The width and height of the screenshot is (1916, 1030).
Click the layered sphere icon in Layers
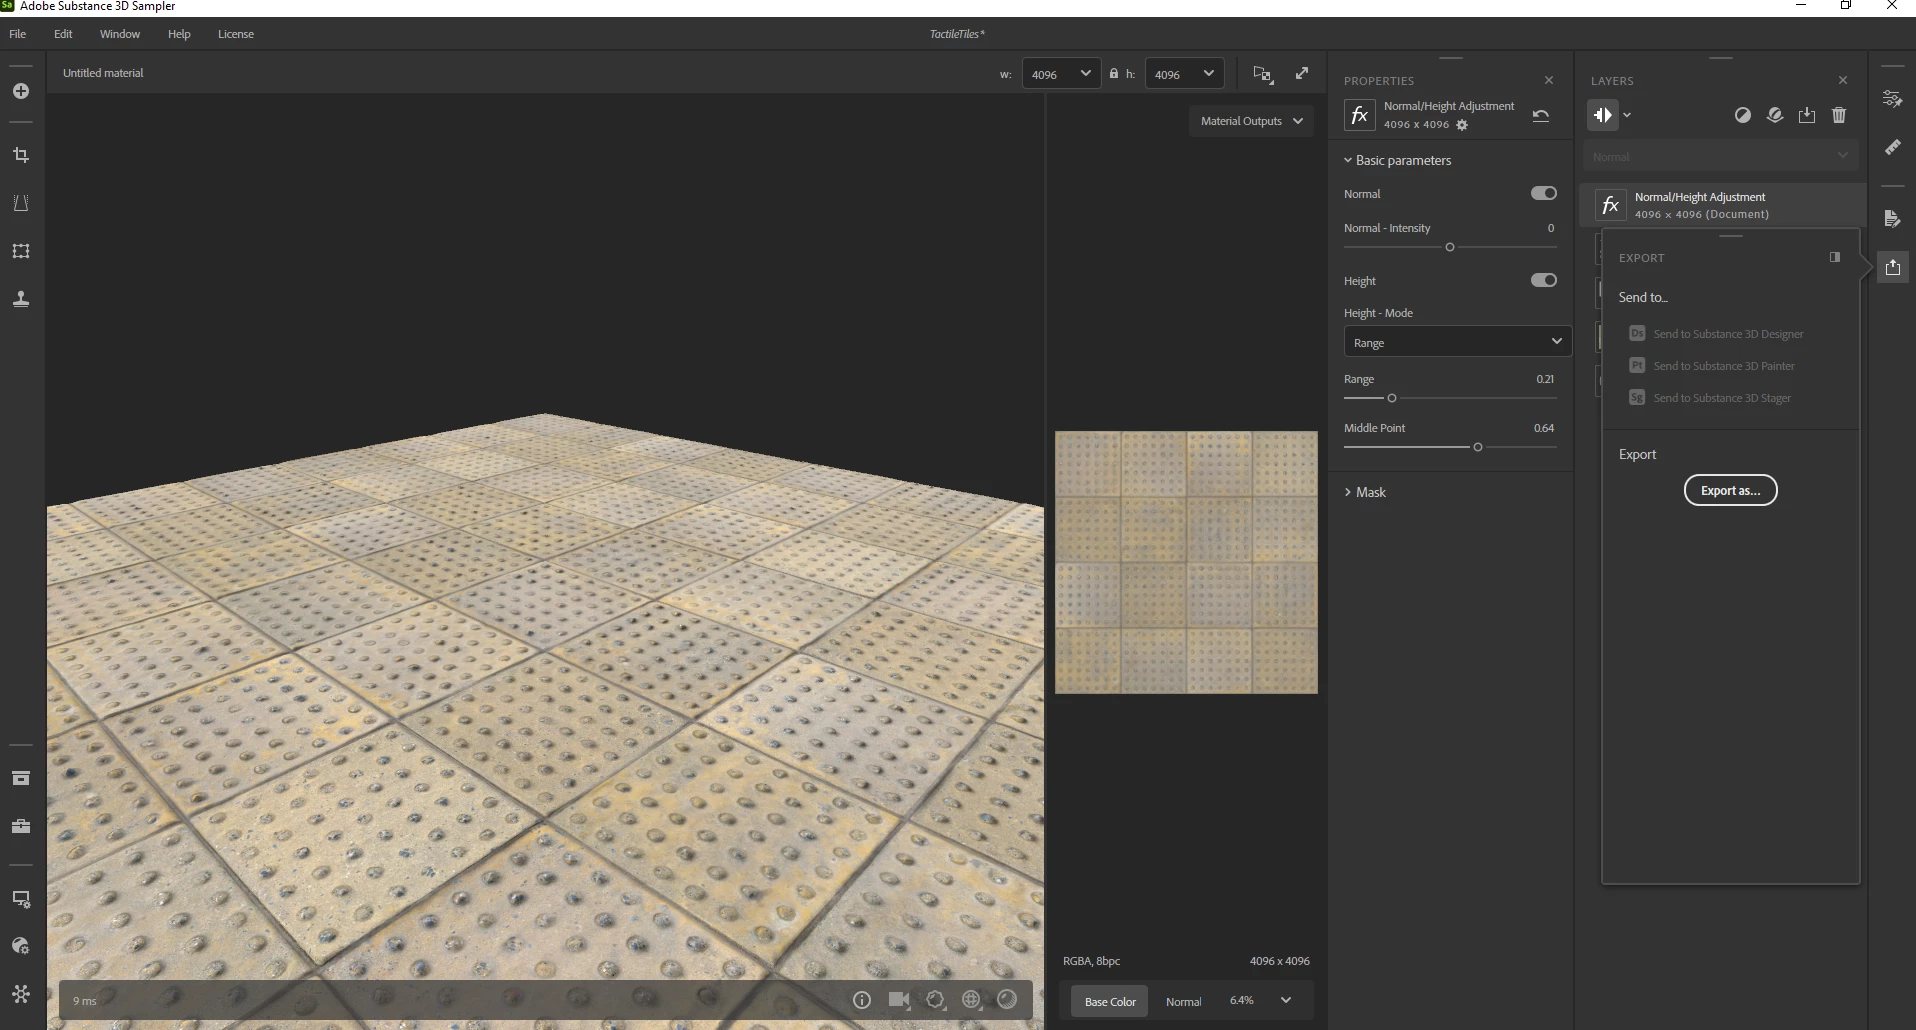[1775, 115]
